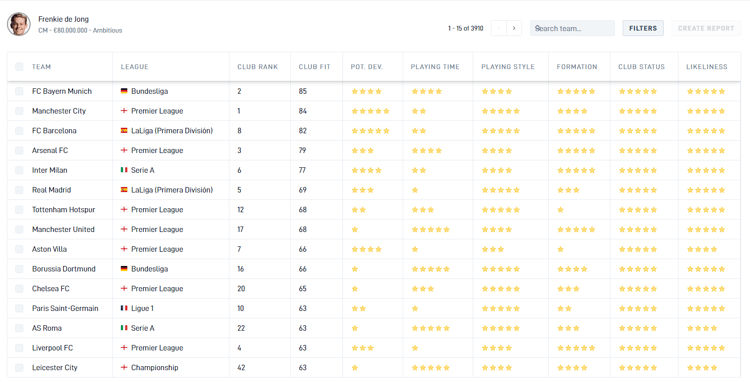Sort by the CLUB RANK column header
750x382 pixels.
coord(257,66)
